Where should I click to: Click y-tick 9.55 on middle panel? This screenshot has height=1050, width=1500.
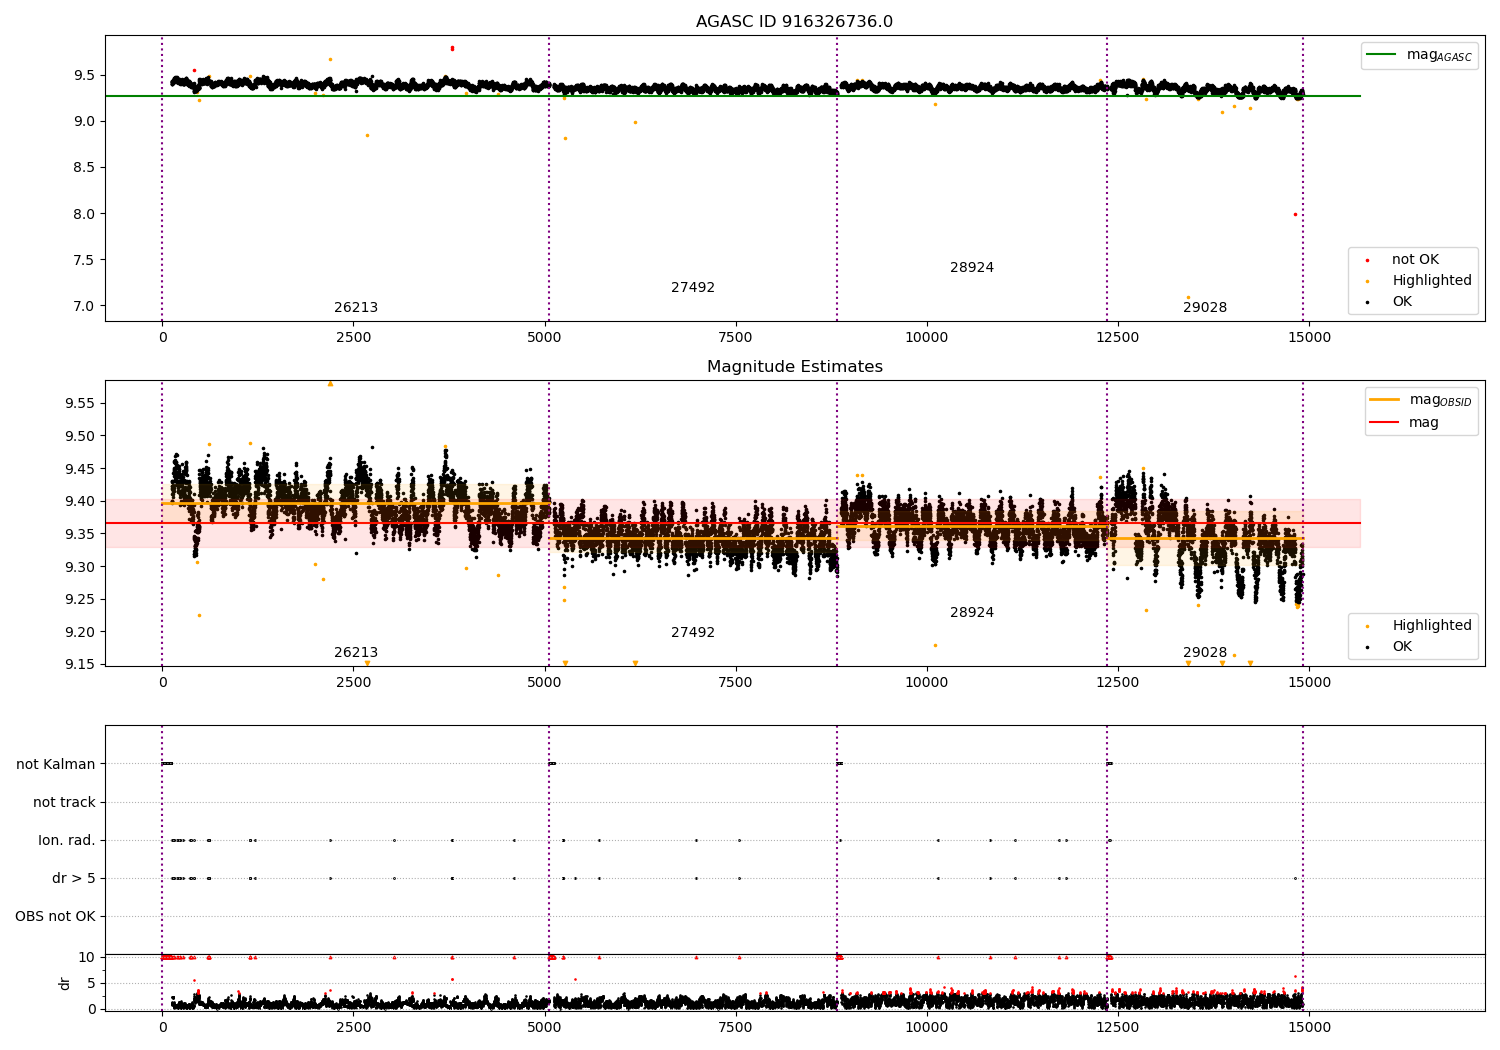80,403
